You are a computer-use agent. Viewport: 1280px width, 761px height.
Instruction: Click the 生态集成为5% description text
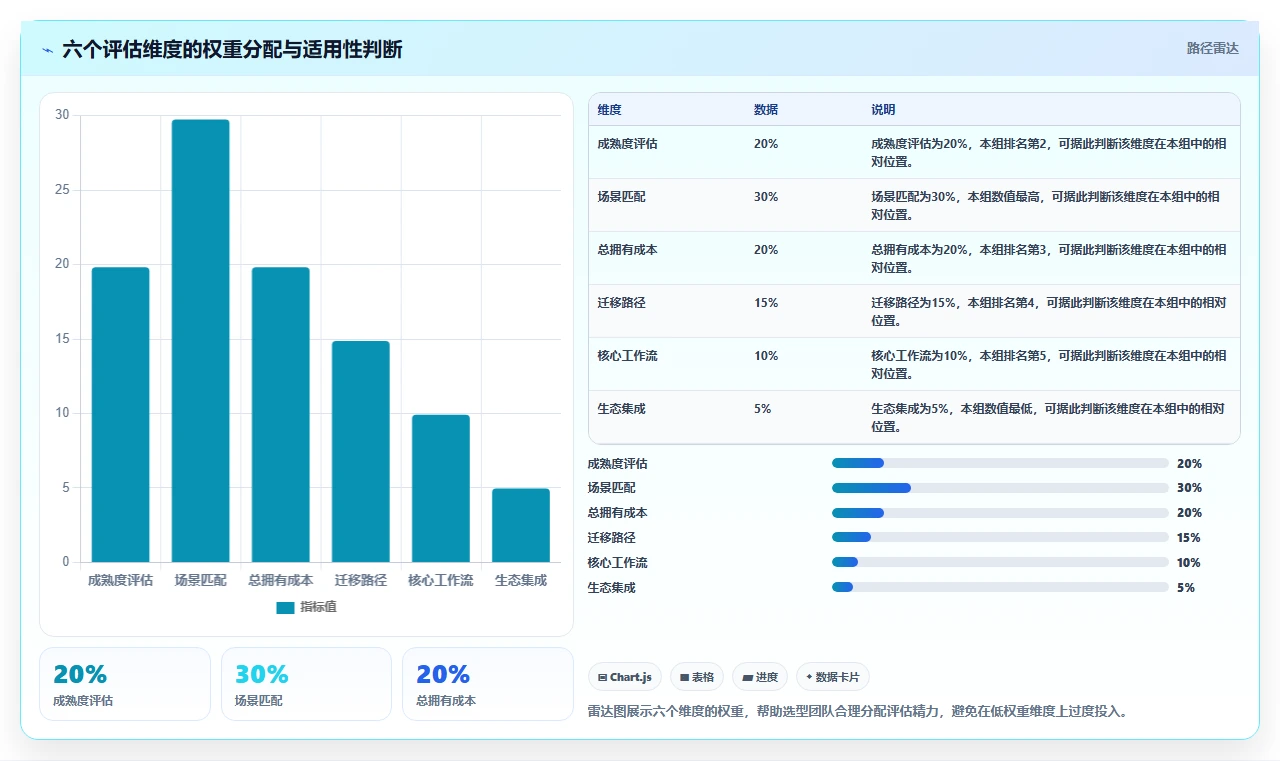click(x=1048, y=418)
